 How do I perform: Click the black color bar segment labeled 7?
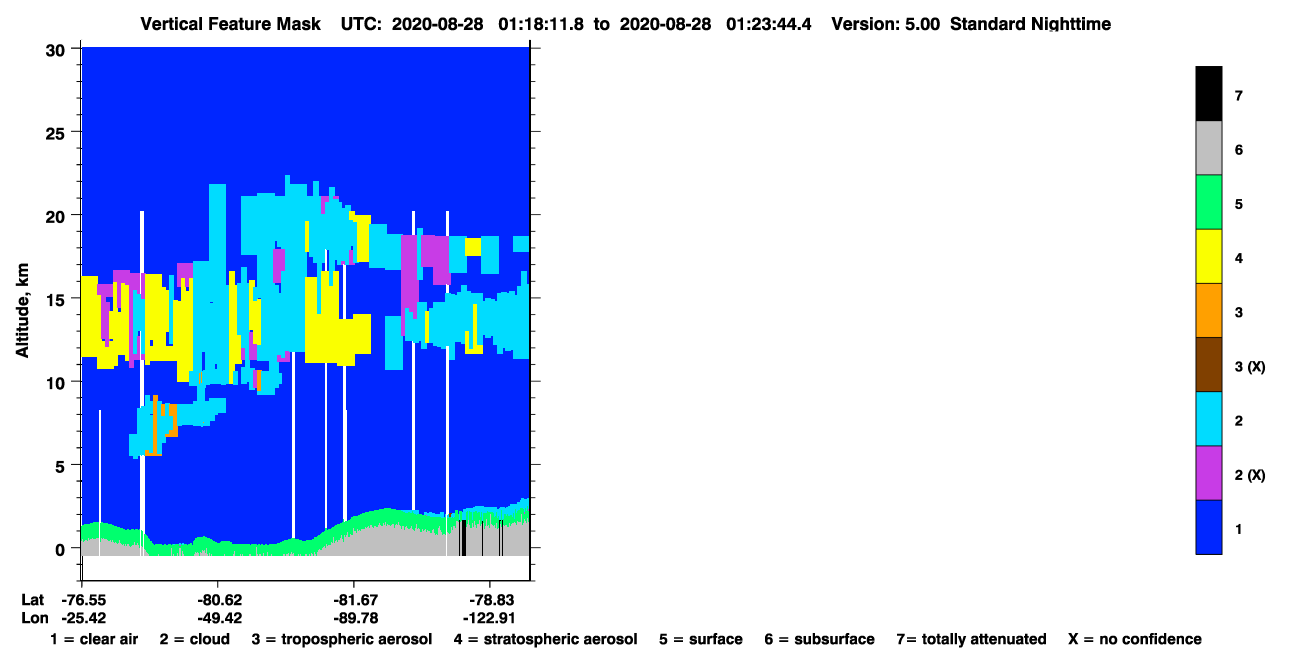point(1208,94)
